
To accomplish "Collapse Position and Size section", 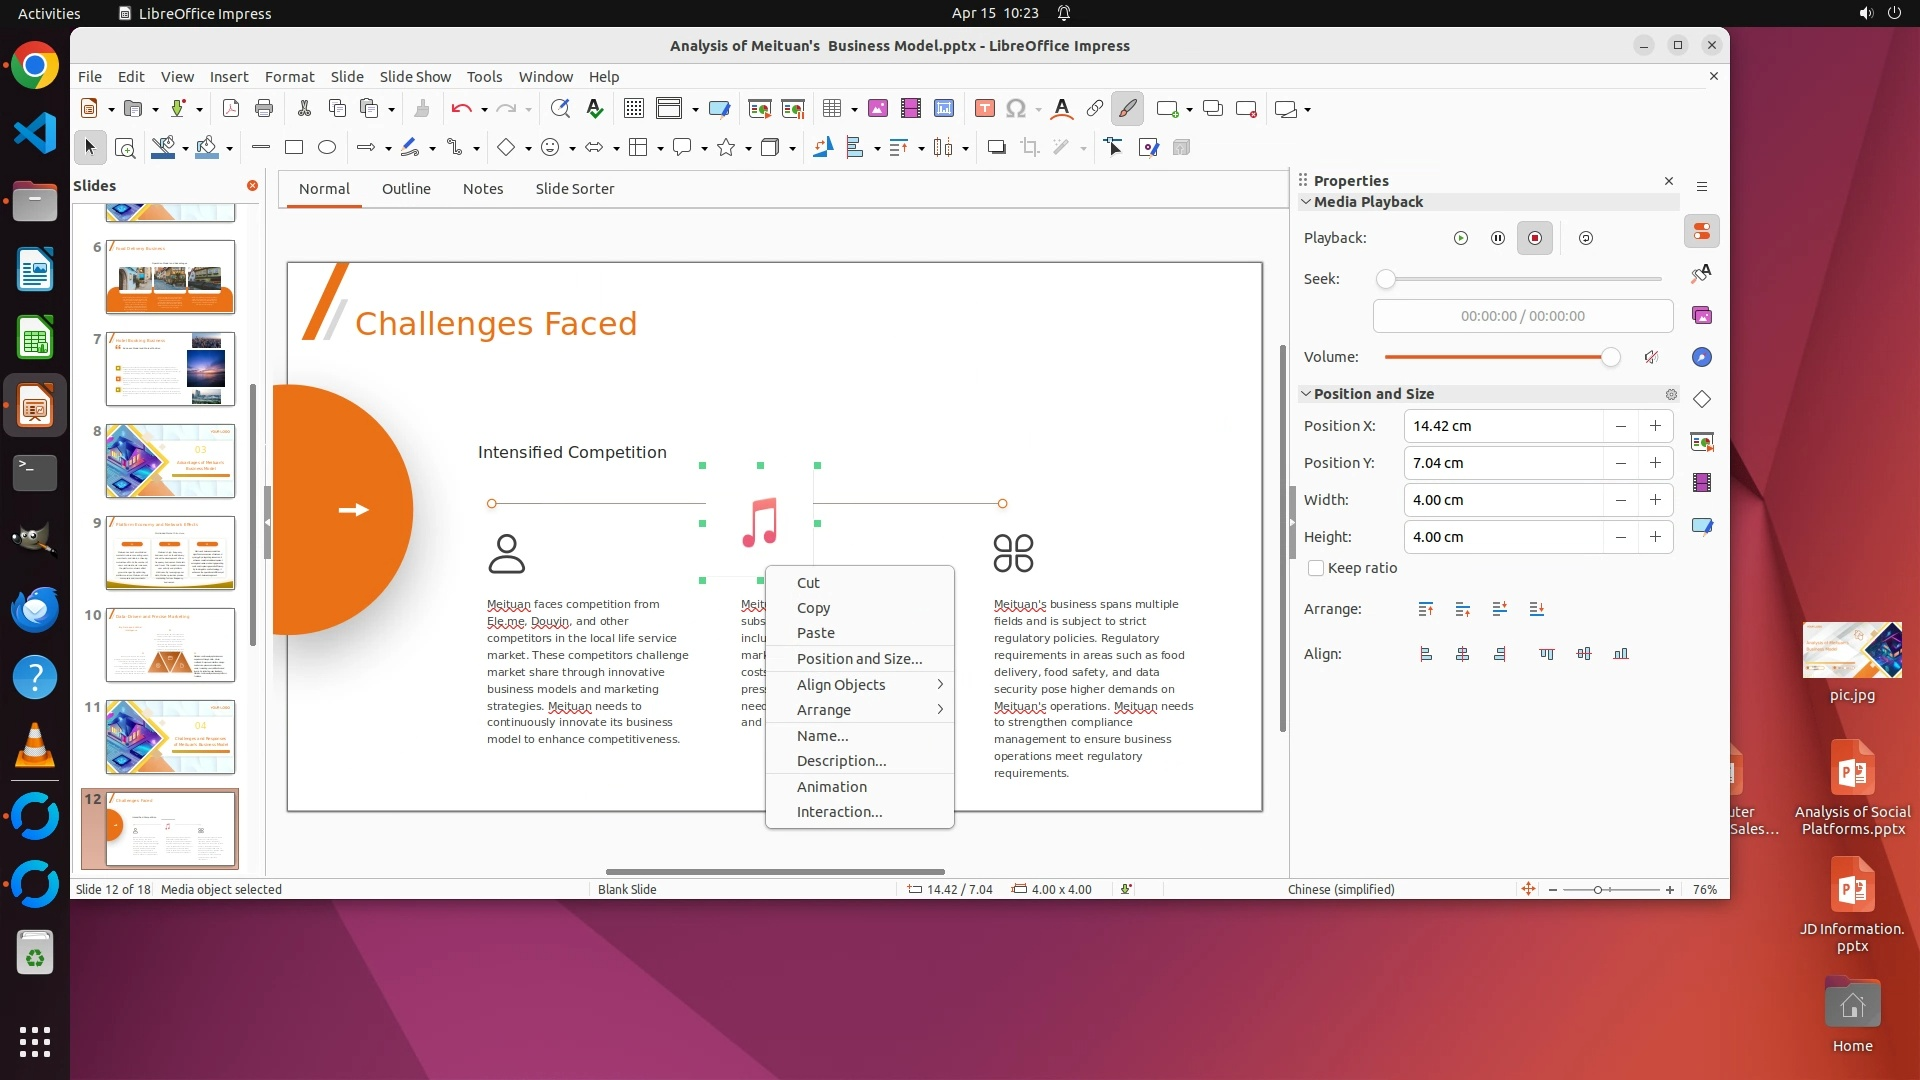I will point(1305,394).
